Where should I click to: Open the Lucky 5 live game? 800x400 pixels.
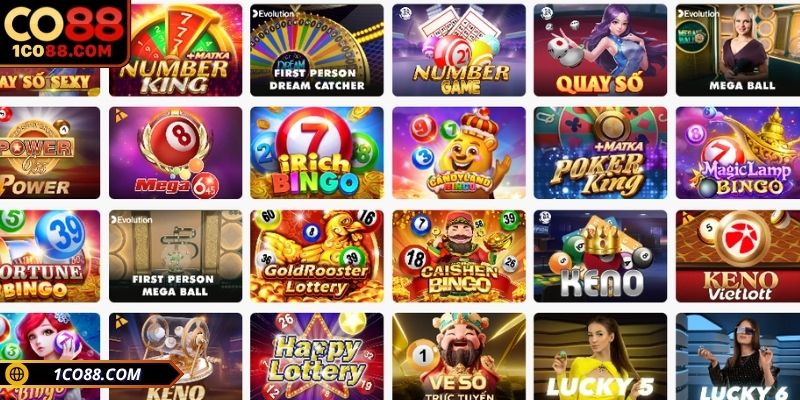pos(600,356)
